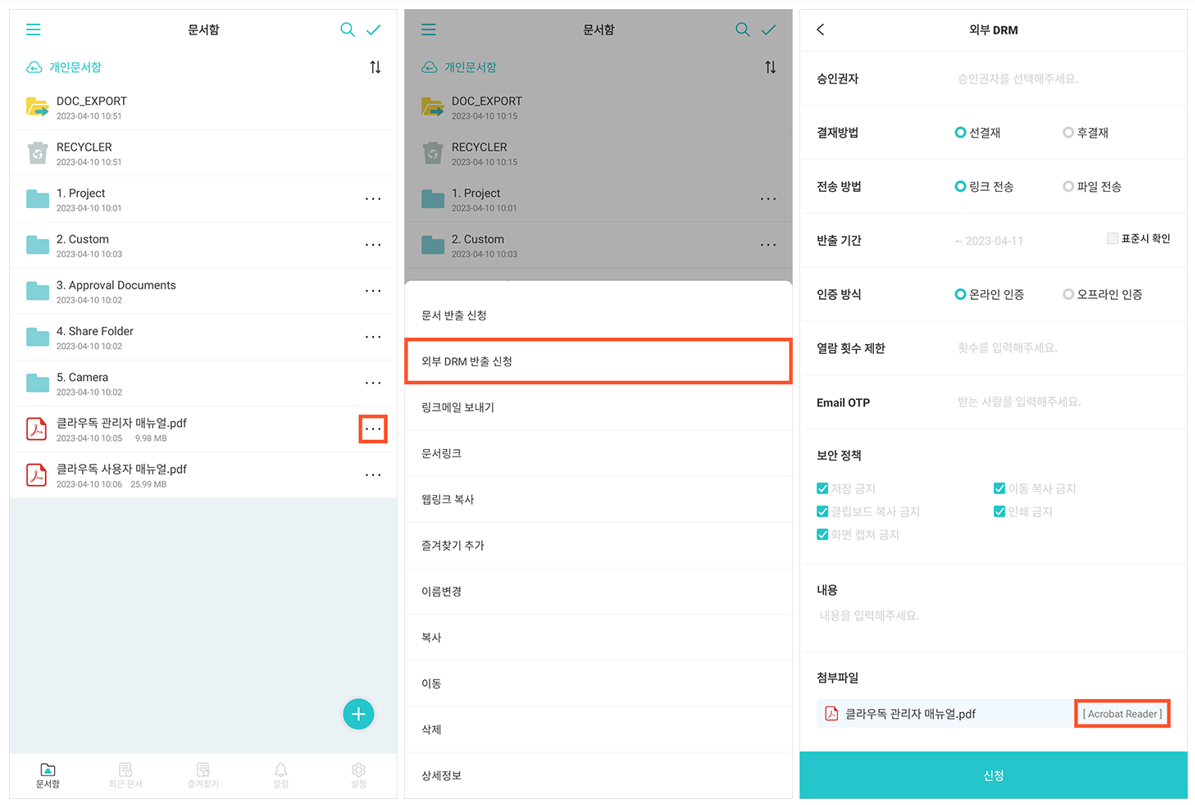Select the 후결재 radio option

(1068, 133)
